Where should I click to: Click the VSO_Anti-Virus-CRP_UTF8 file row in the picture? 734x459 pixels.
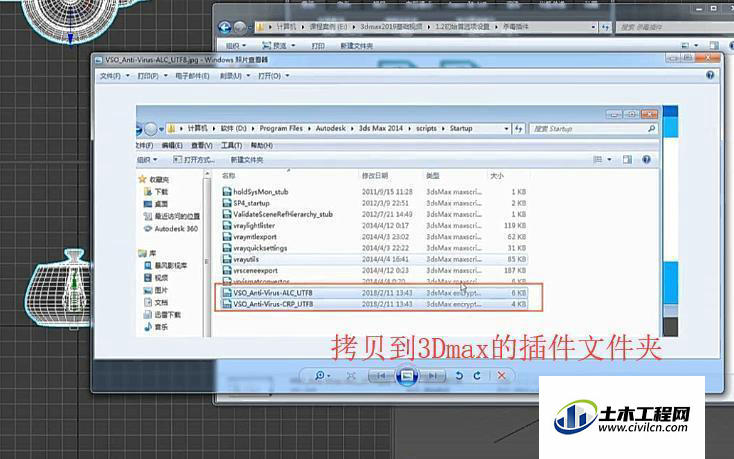pos(374,304)
